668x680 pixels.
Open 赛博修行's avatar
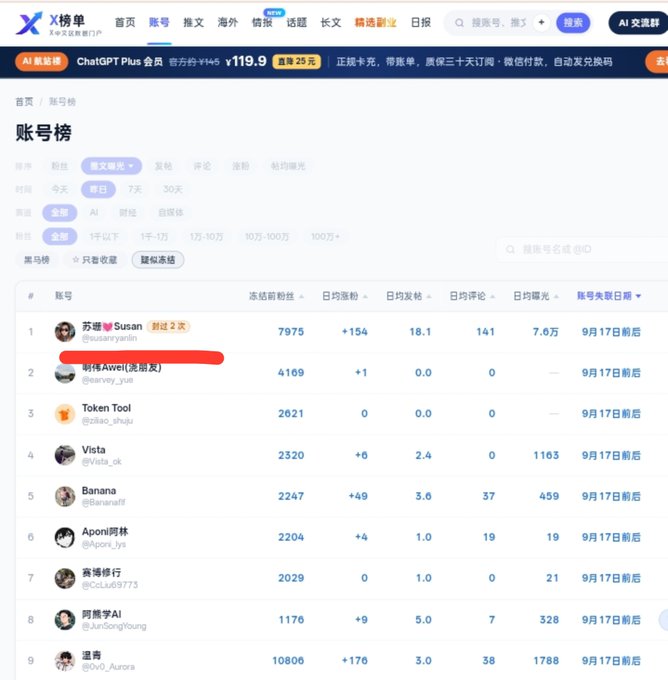[x=65, y=578]
